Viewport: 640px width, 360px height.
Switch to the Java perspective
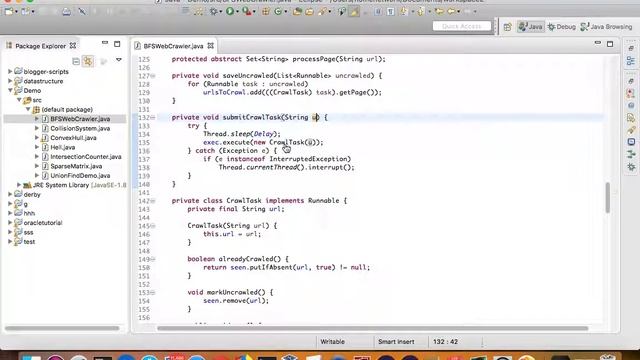coord(530,27)
